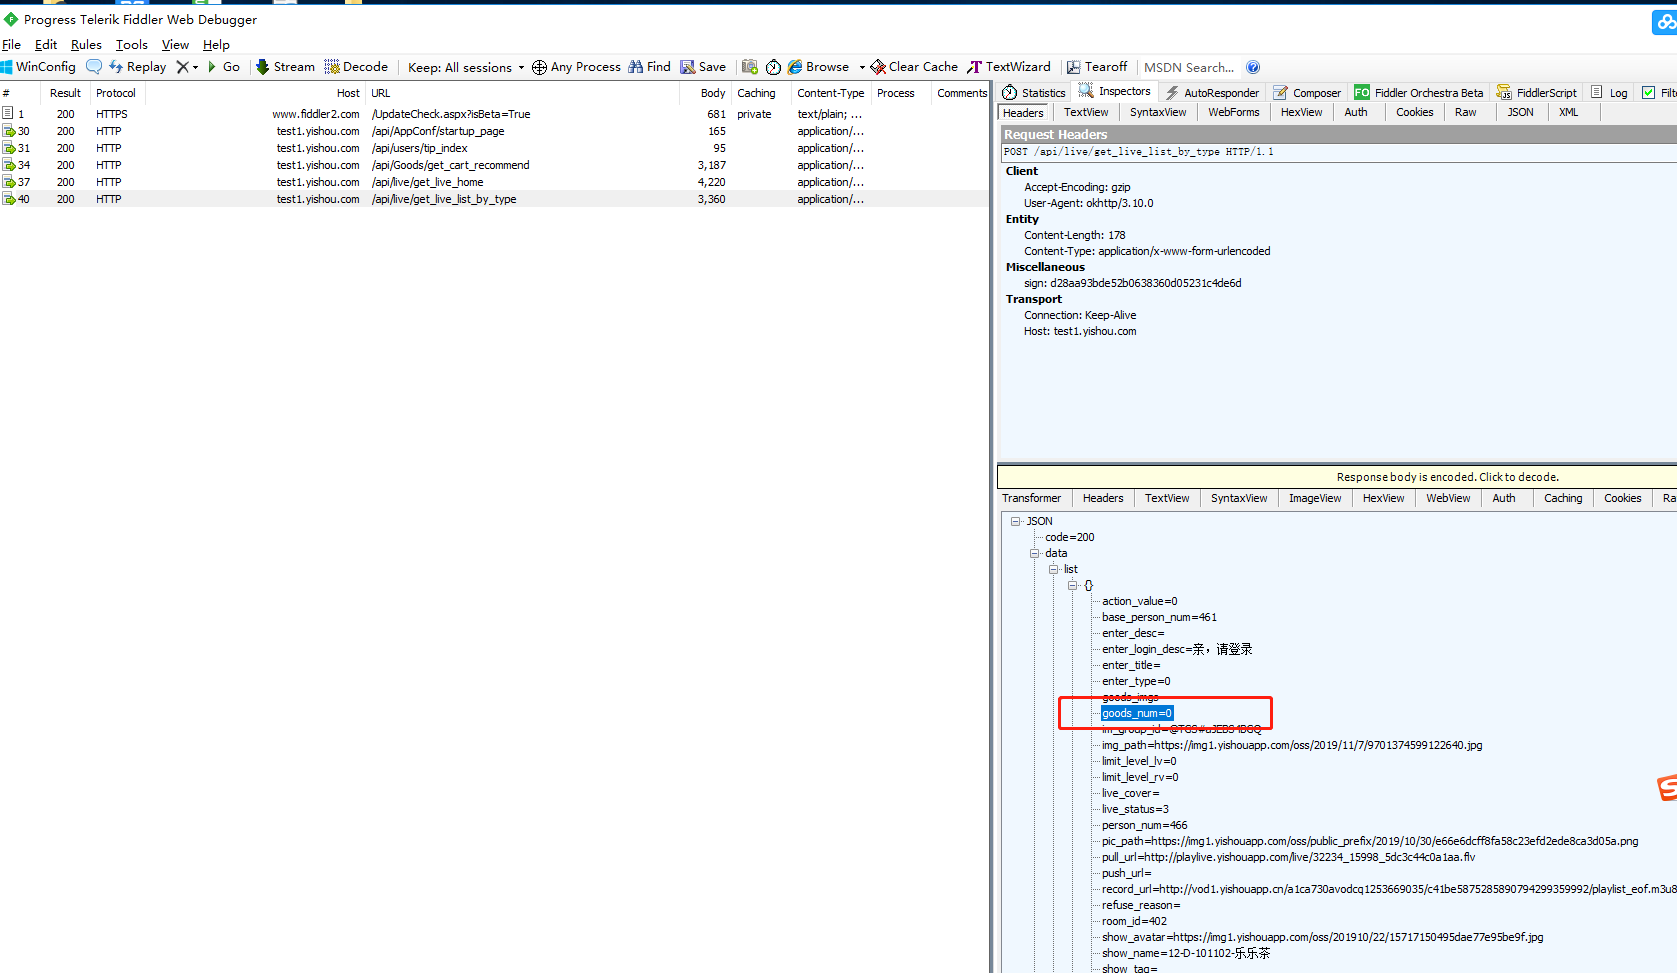Open the Remove sessions dropdown arrow

[196, 67]
